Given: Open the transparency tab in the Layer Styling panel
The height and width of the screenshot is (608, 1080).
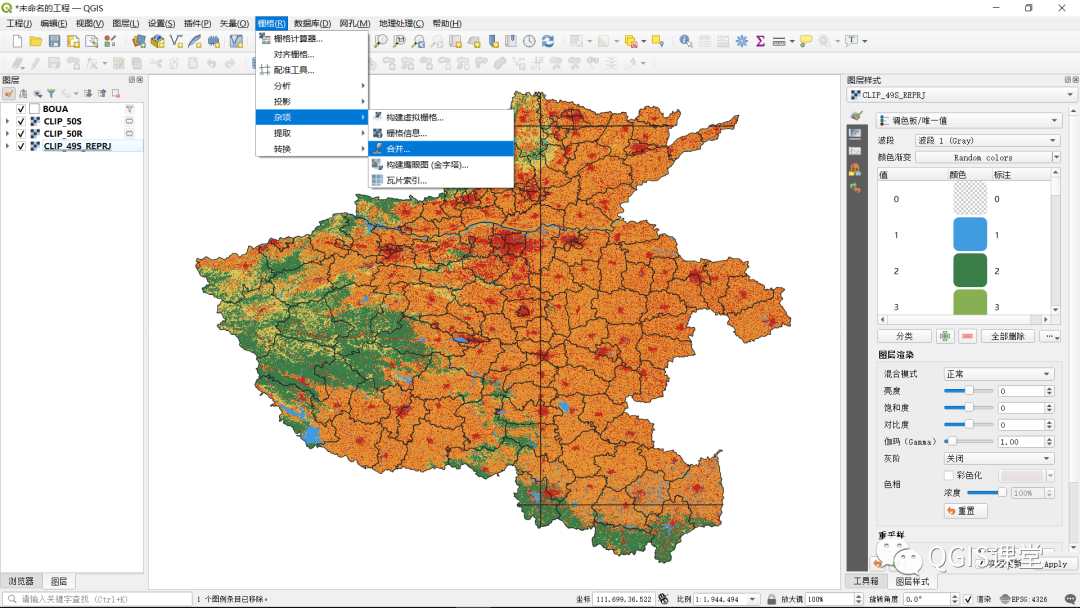Looking at the screenshot, I should click(855, 134).
